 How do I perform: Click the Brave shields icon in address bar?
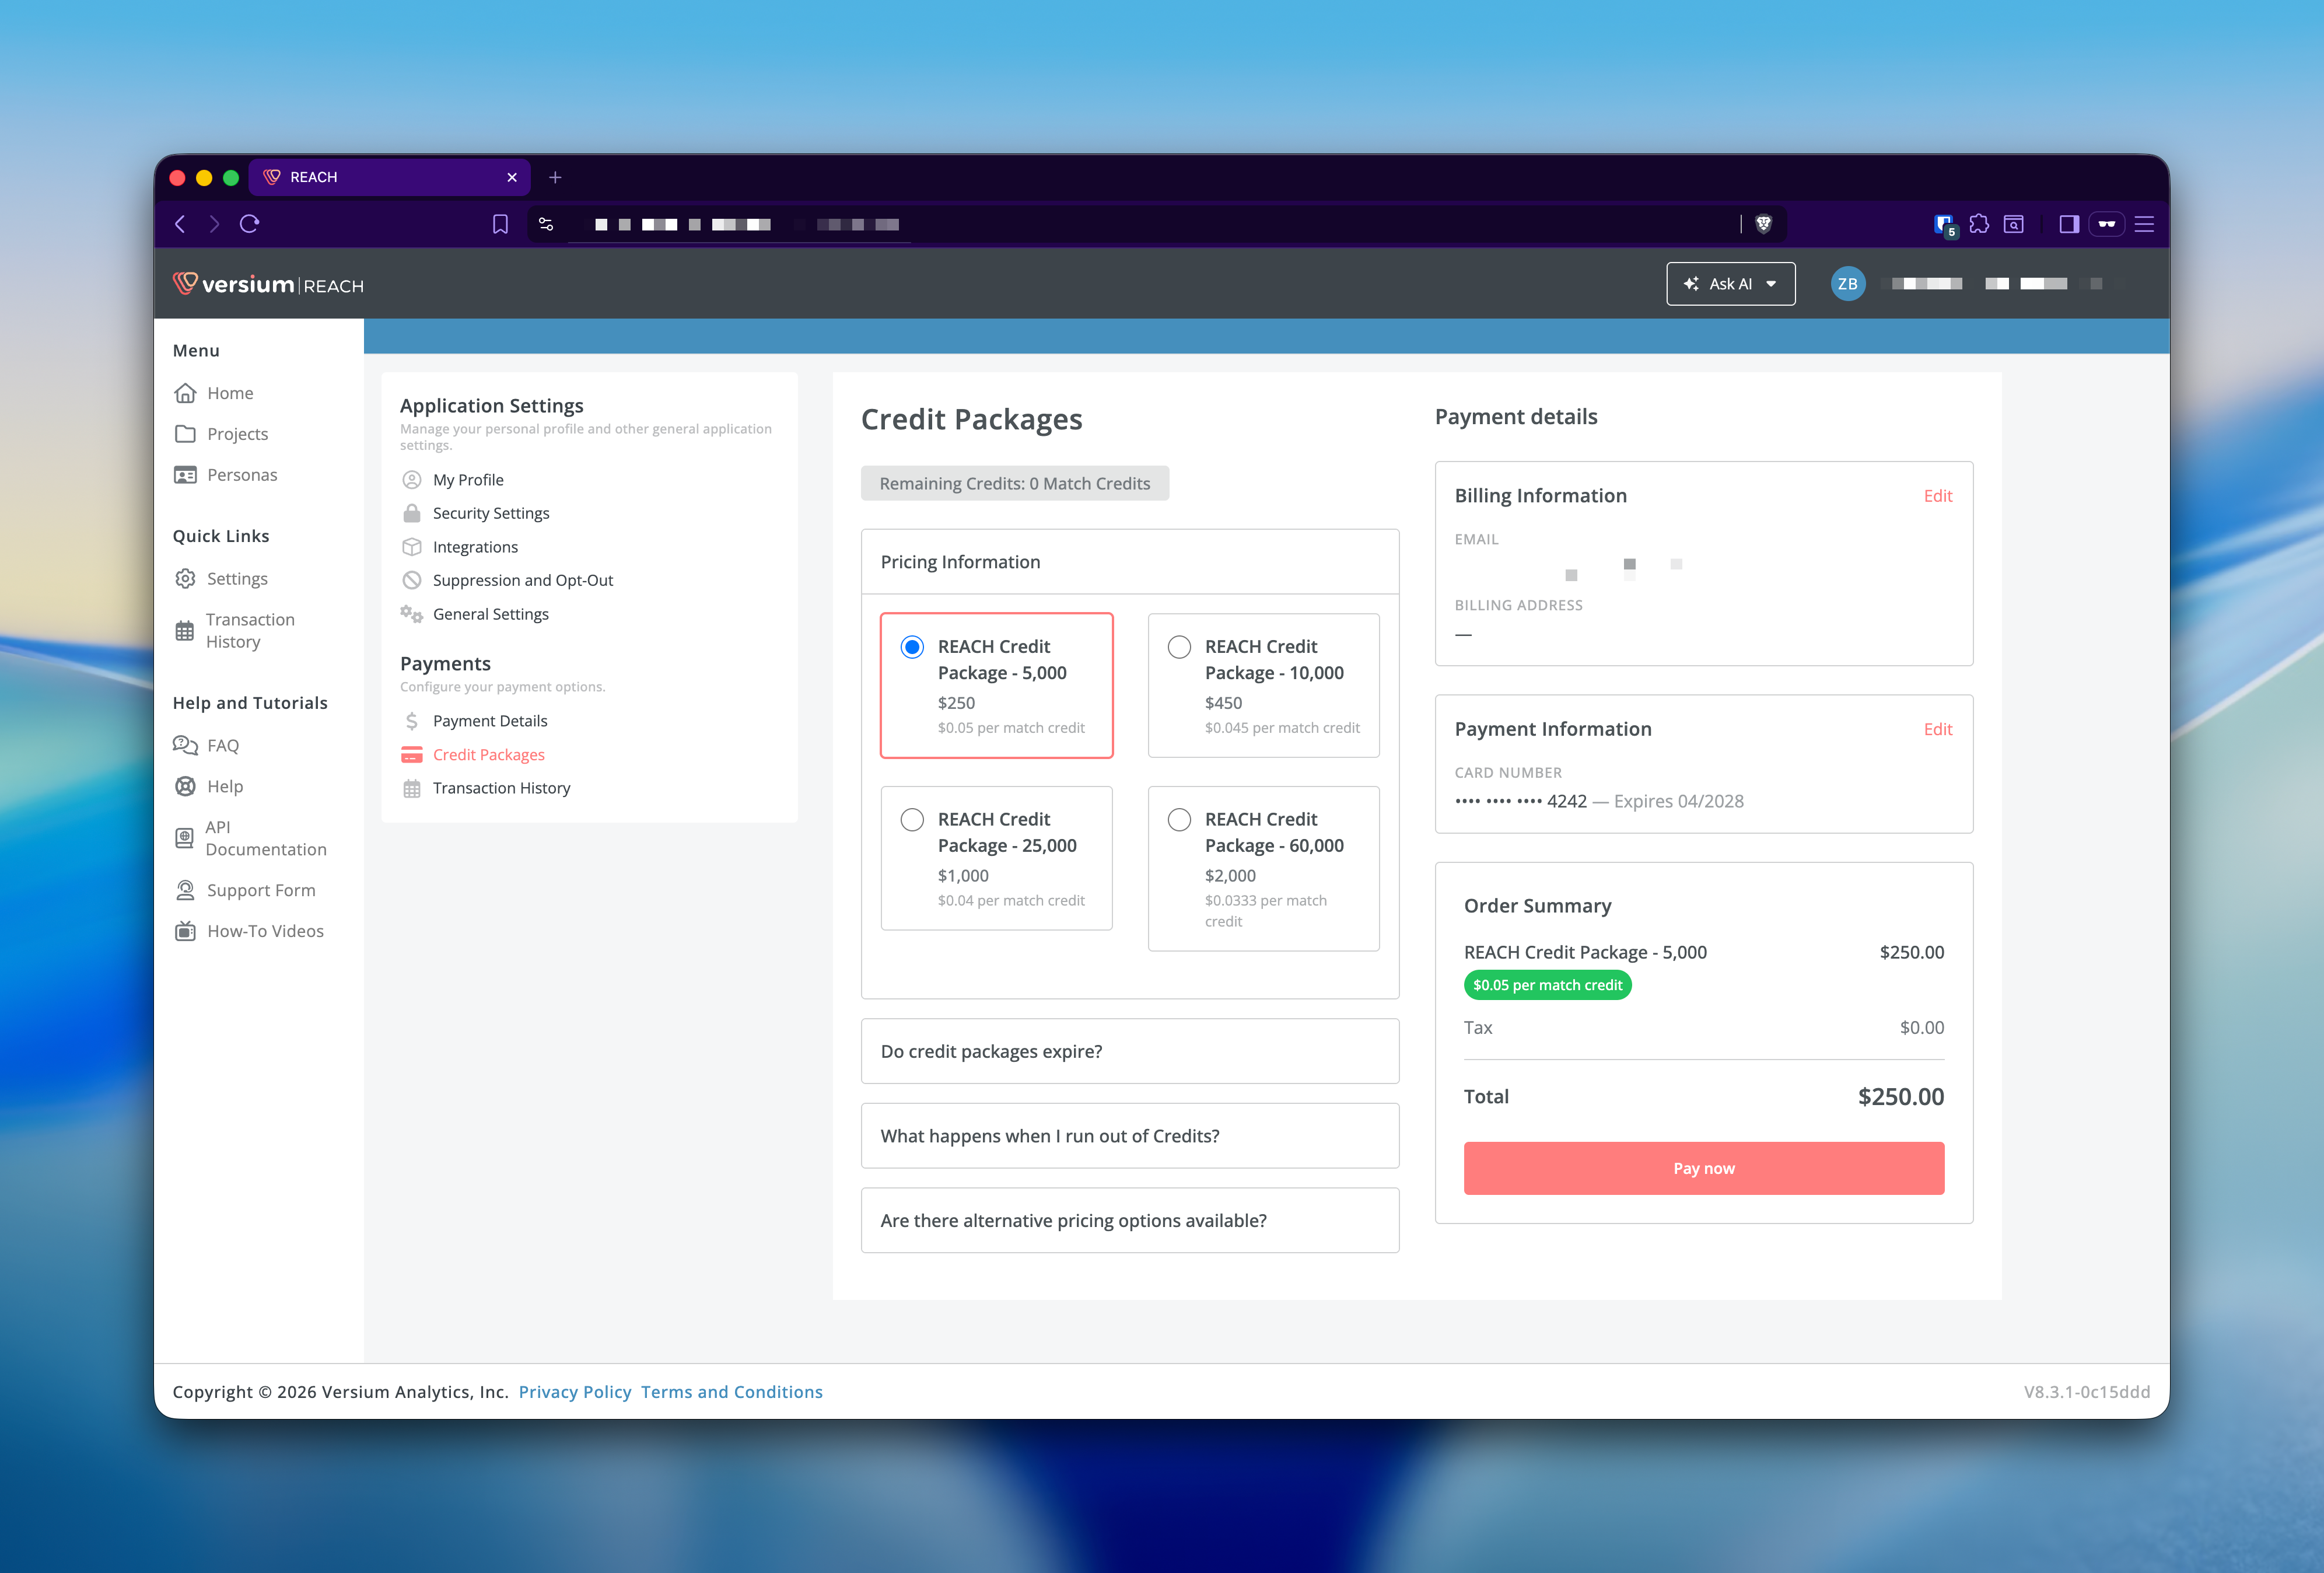(x=1764, y=224)
